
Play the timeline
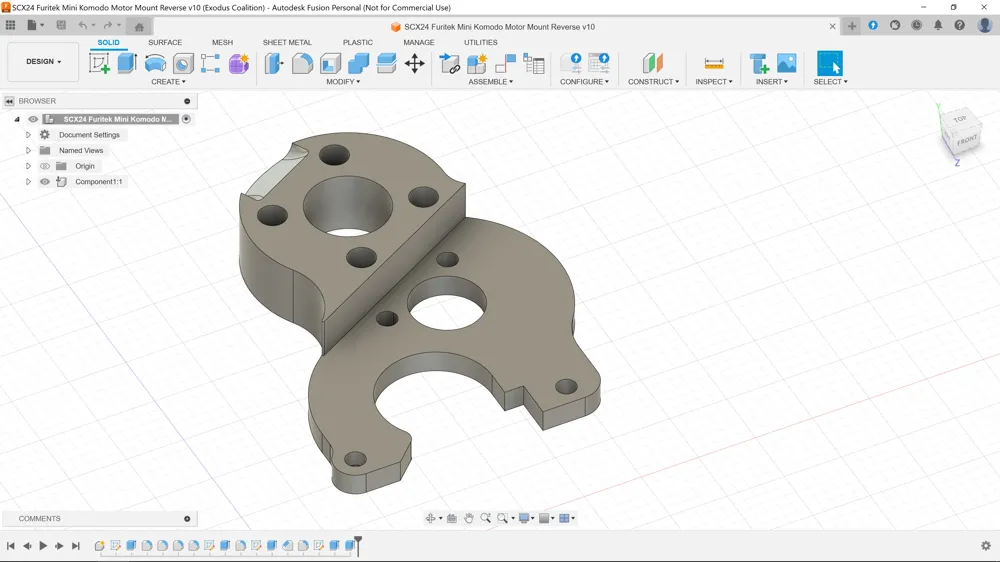pos(43,545)
